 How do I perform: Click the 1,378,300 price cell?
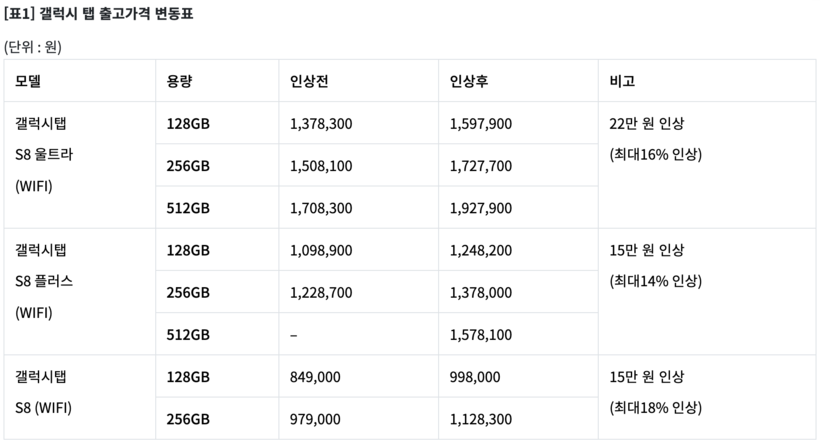point(321,124)
